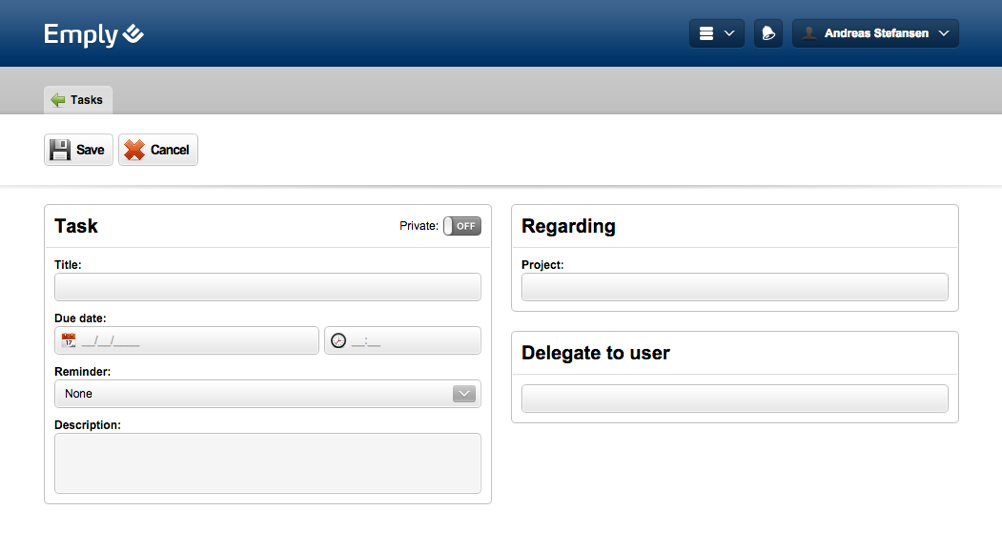The width and height of the screenshot is (1002, 533).
Task: Click the red X Cancel icon
Action: 134,150
